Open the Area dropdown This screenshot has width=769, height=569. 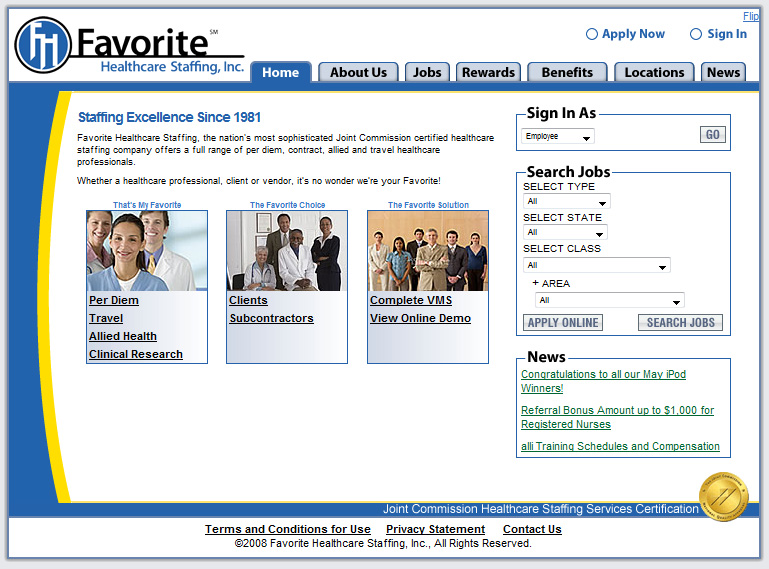coord(610,300)
